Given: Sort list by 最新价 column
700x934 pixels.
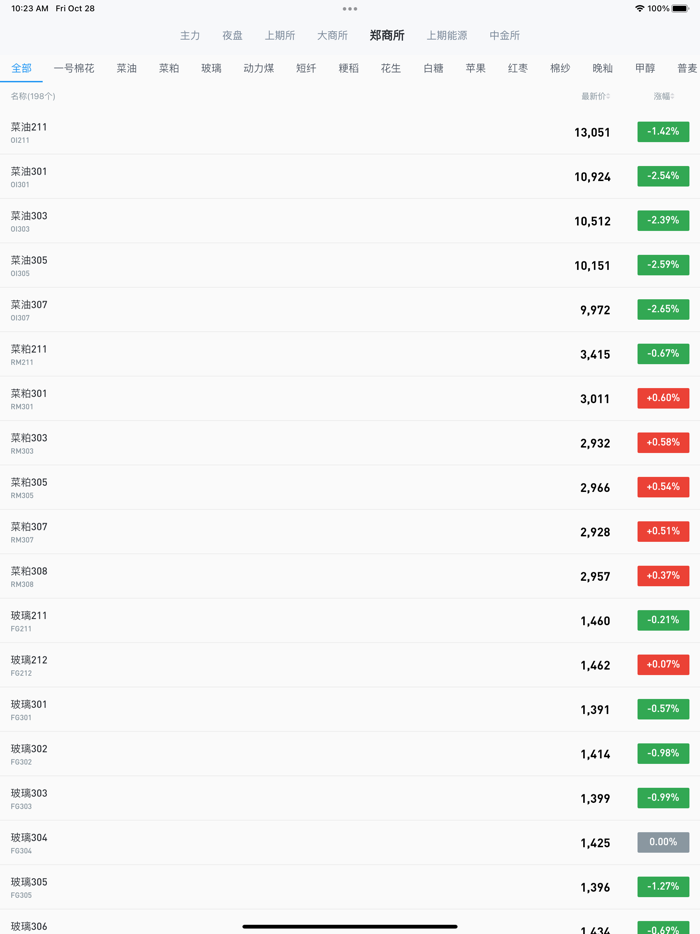Looking at the screenshot, I should (x=595, y=97).
